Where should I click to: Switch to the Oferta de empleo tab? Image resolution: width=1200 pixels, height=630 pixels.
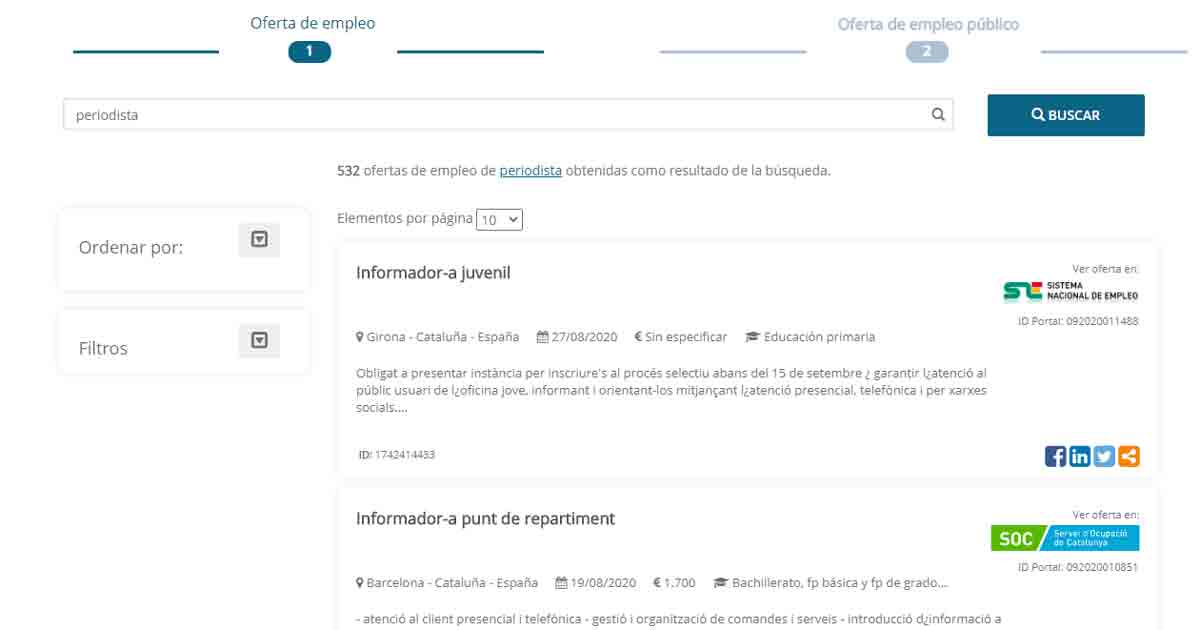tap(312, 23)
